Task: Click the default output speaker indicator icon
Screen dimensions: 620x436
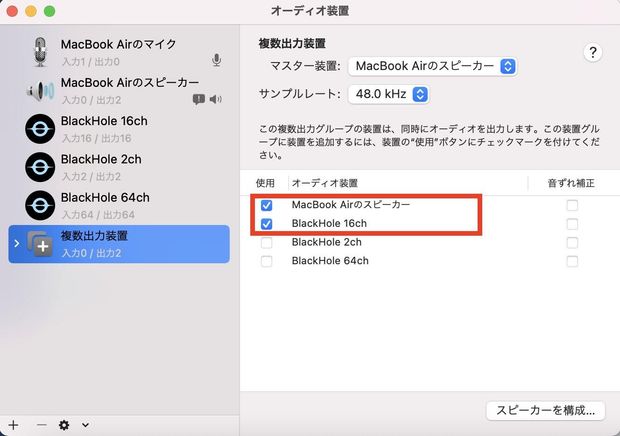Action: coord(215,99)
